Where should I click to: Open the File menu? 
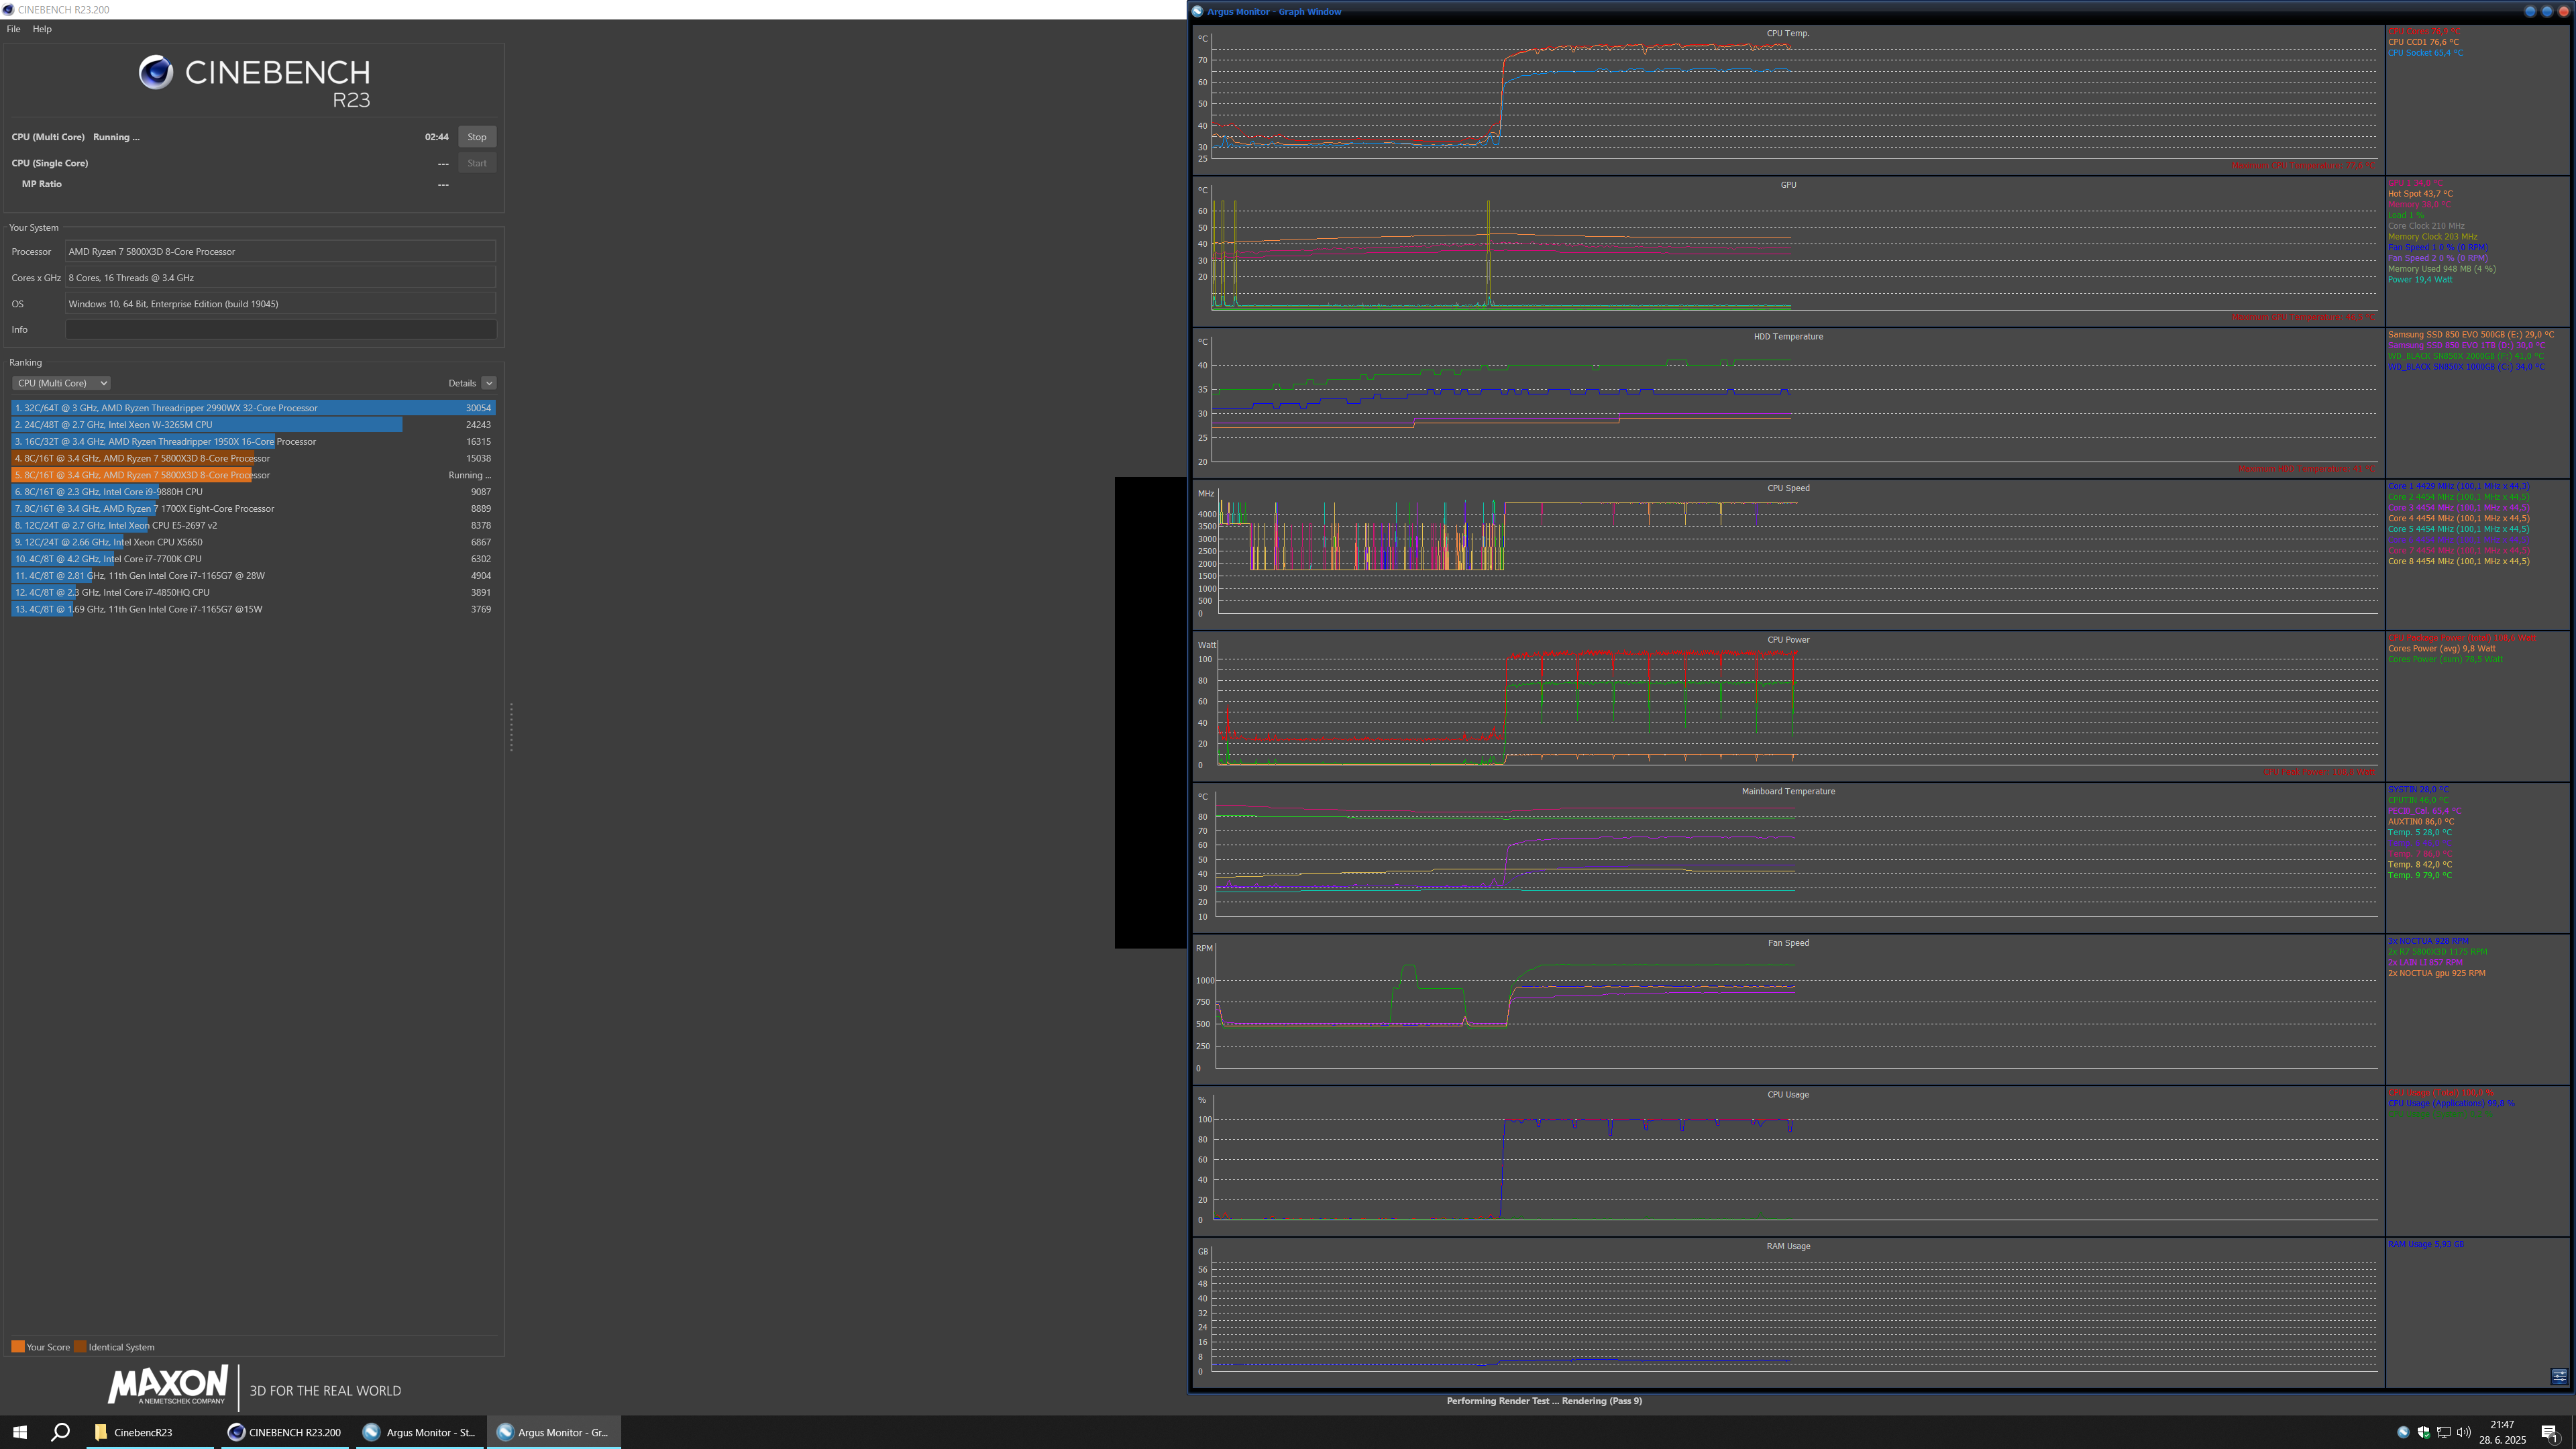[x=13, y=29]
